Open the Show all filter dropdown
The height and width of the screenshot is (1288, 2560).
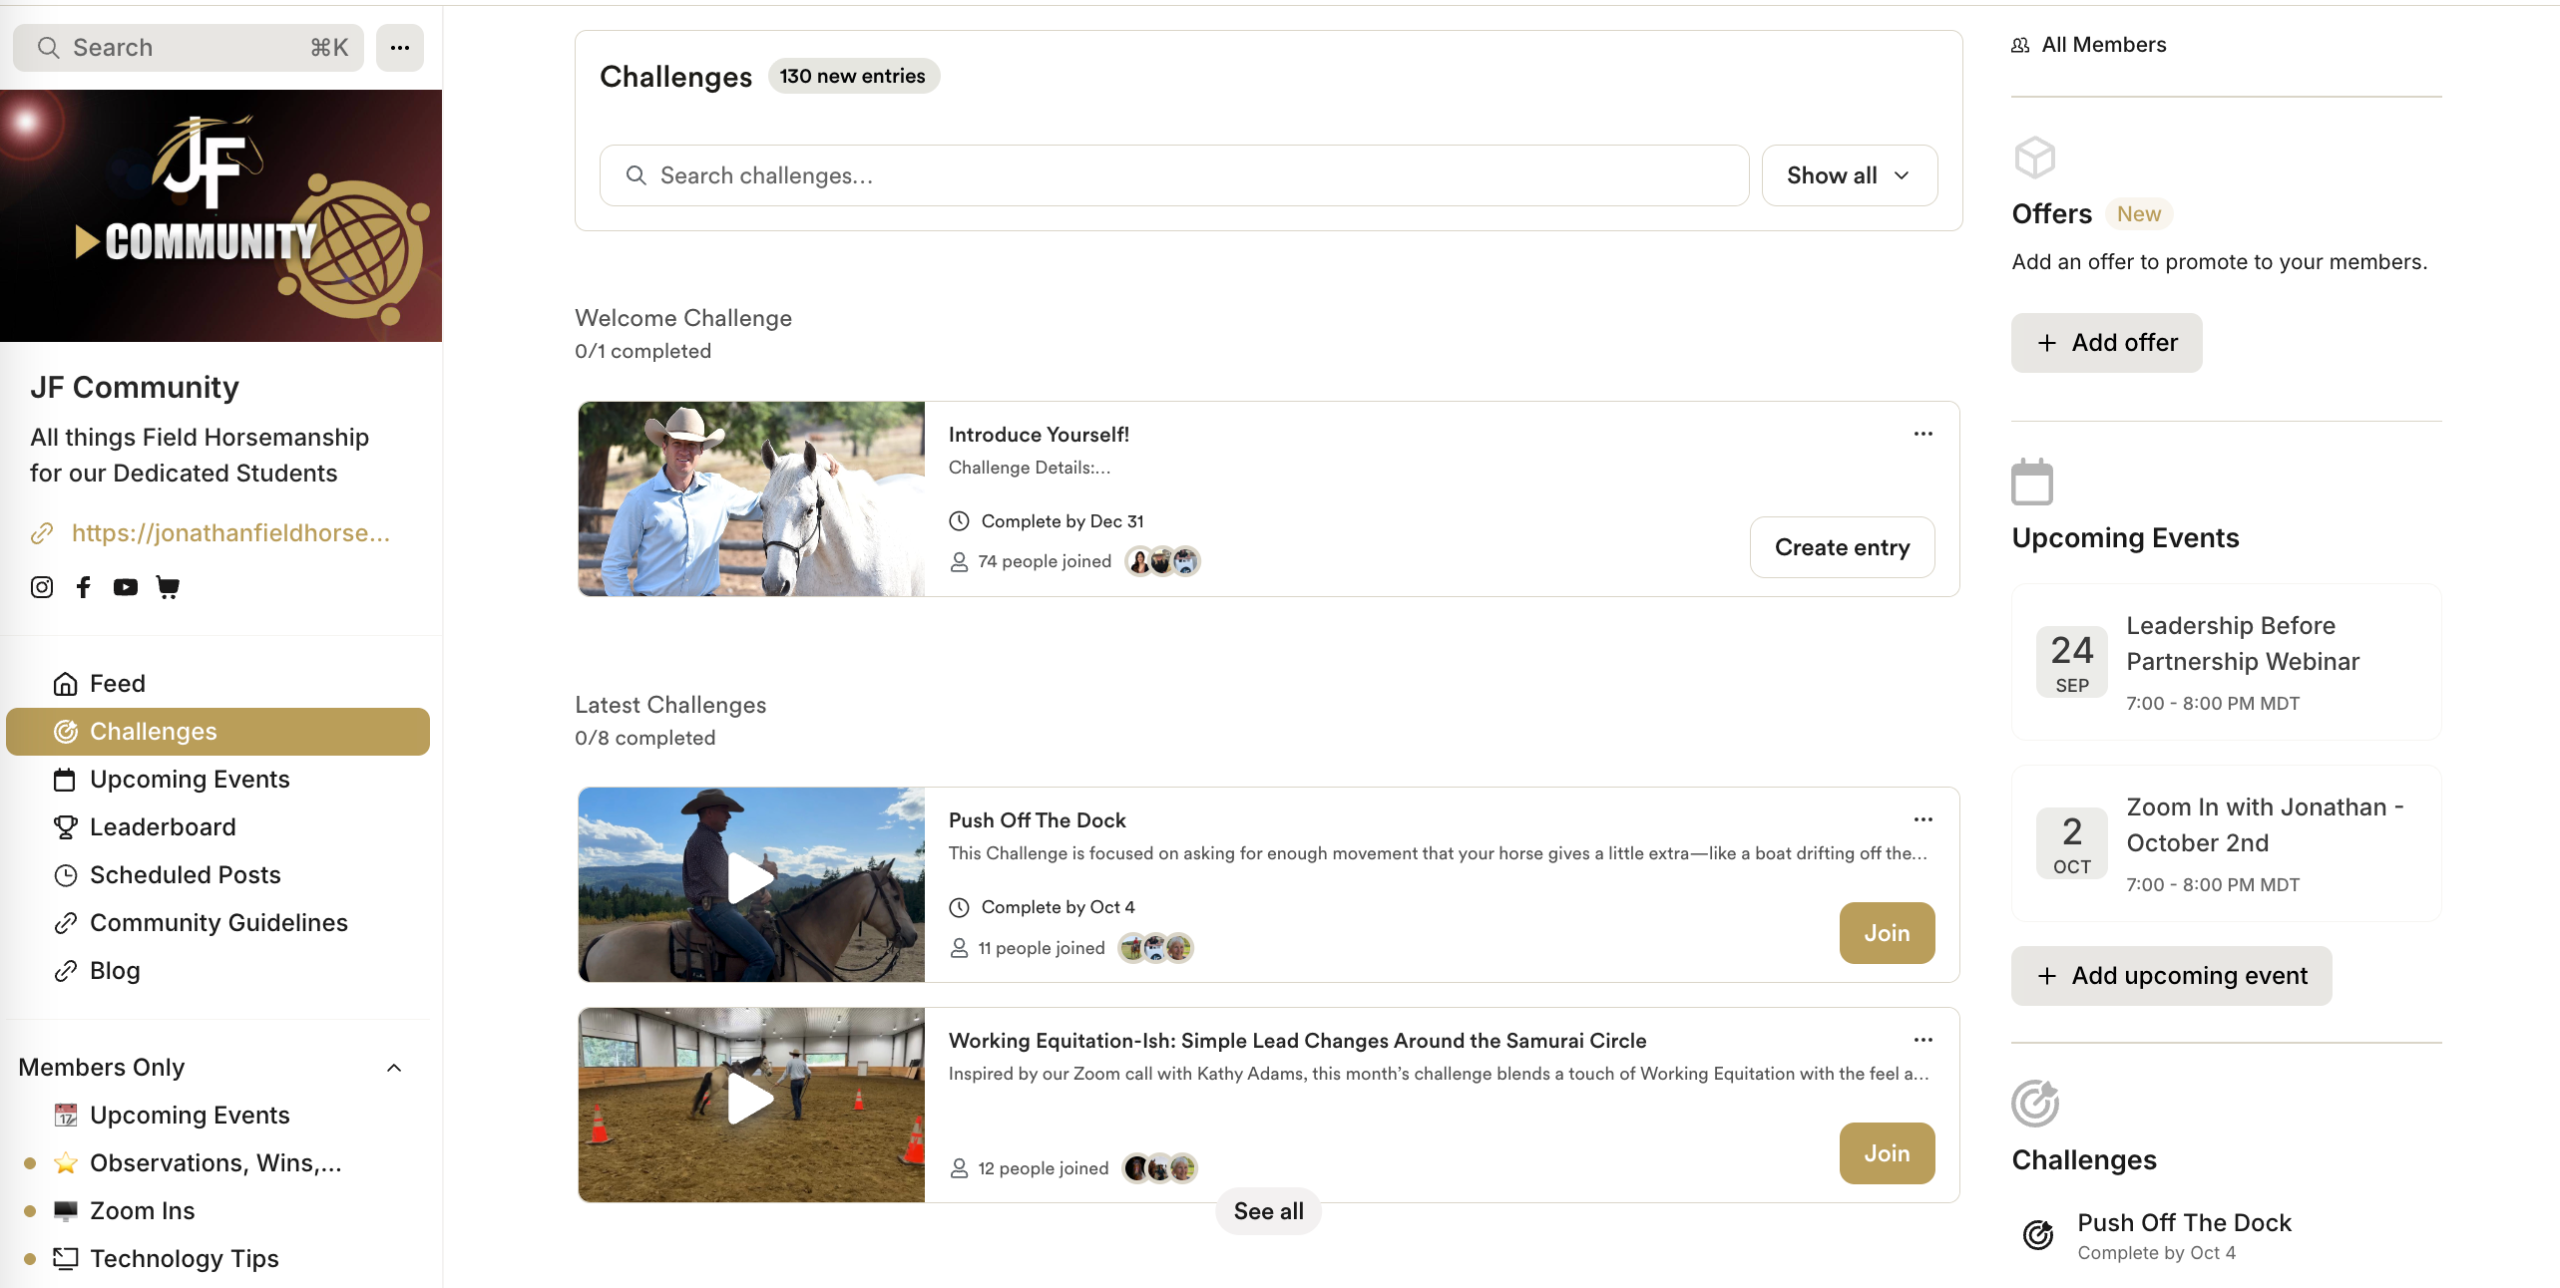coord(1848,176)
